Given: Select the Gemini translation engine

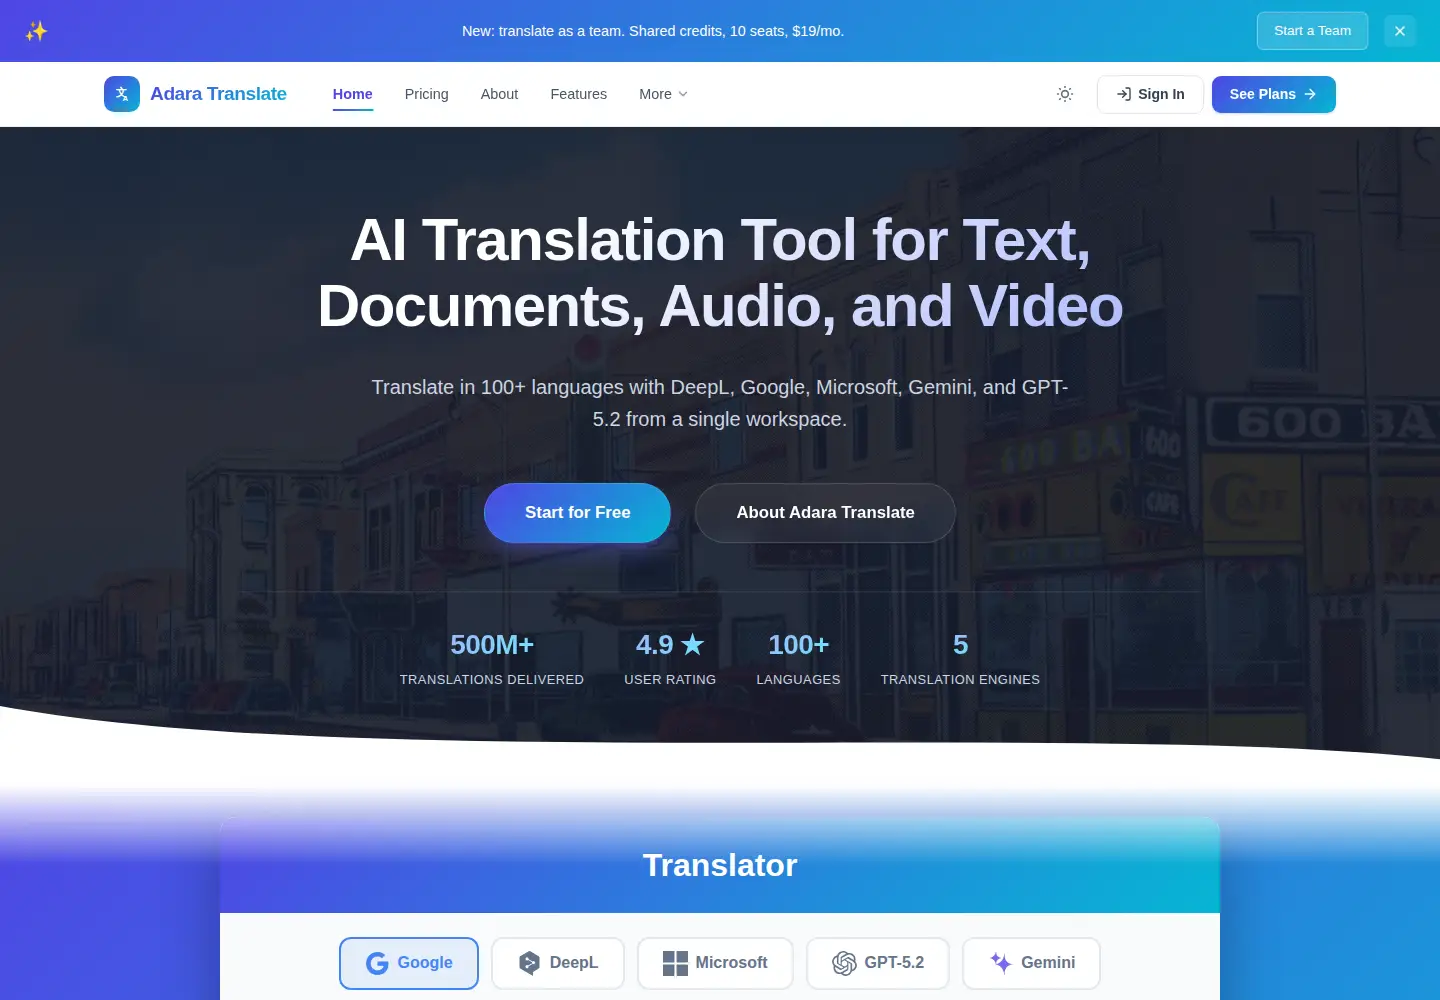Looking at the screenshot, I should [1031, 963].
